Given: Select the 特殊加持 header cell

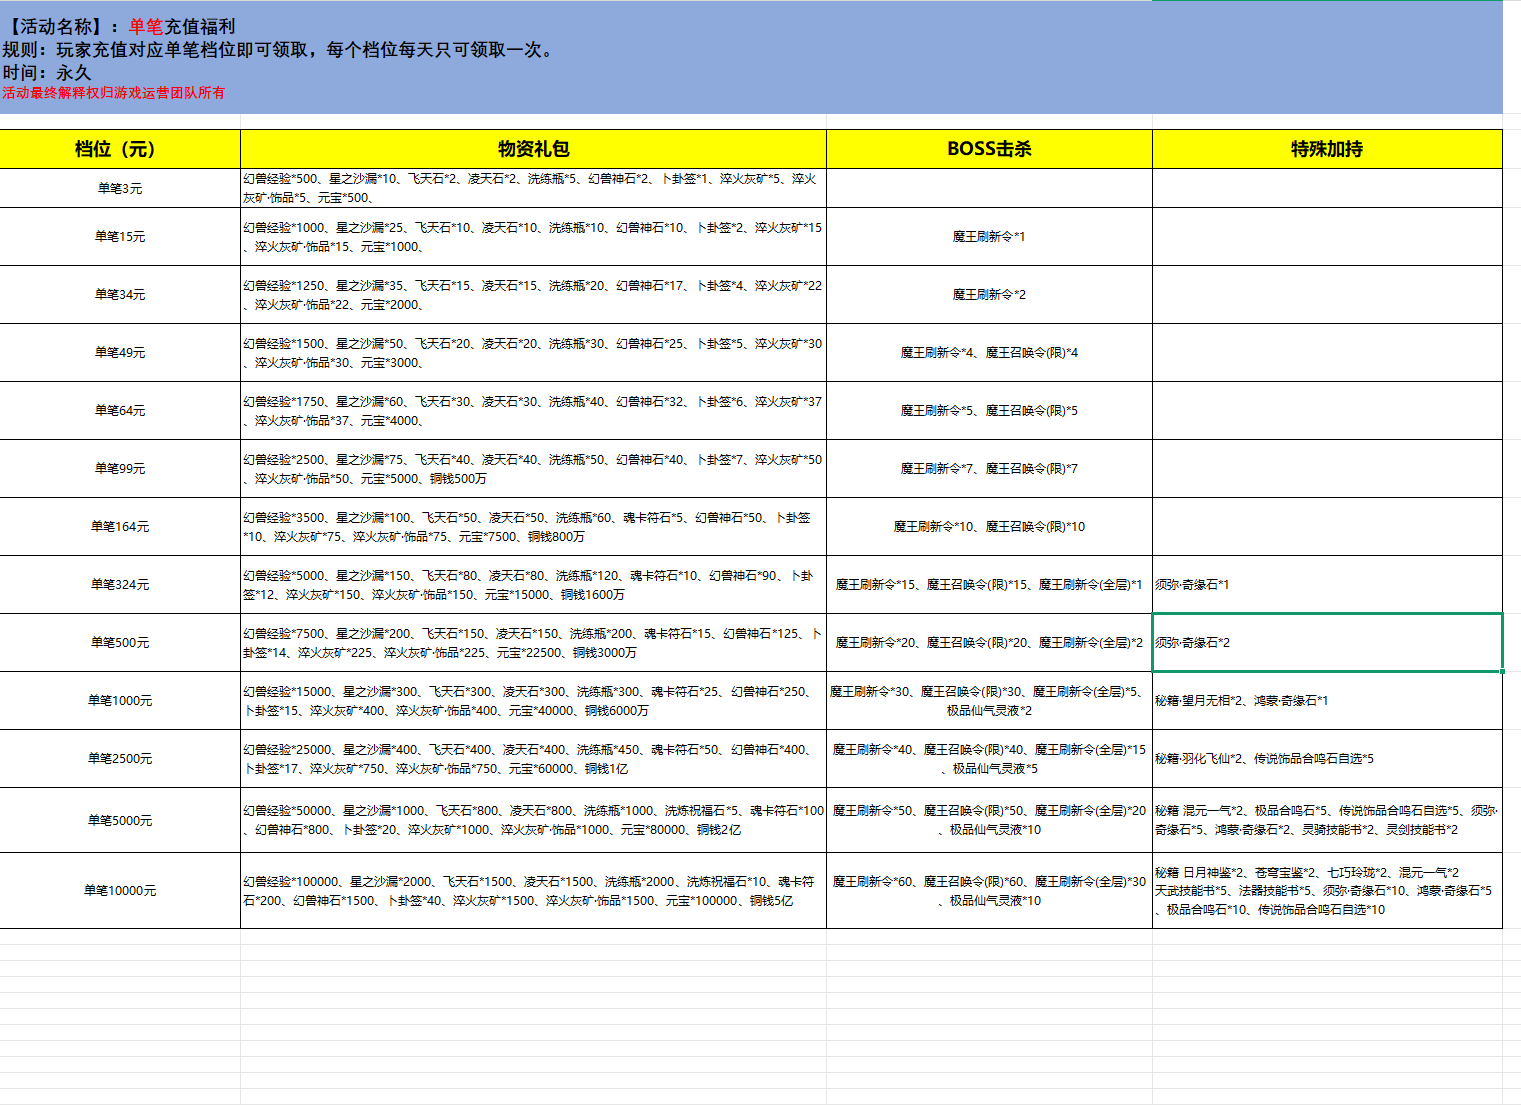Looking at the screenshot, I should 1326,149.
